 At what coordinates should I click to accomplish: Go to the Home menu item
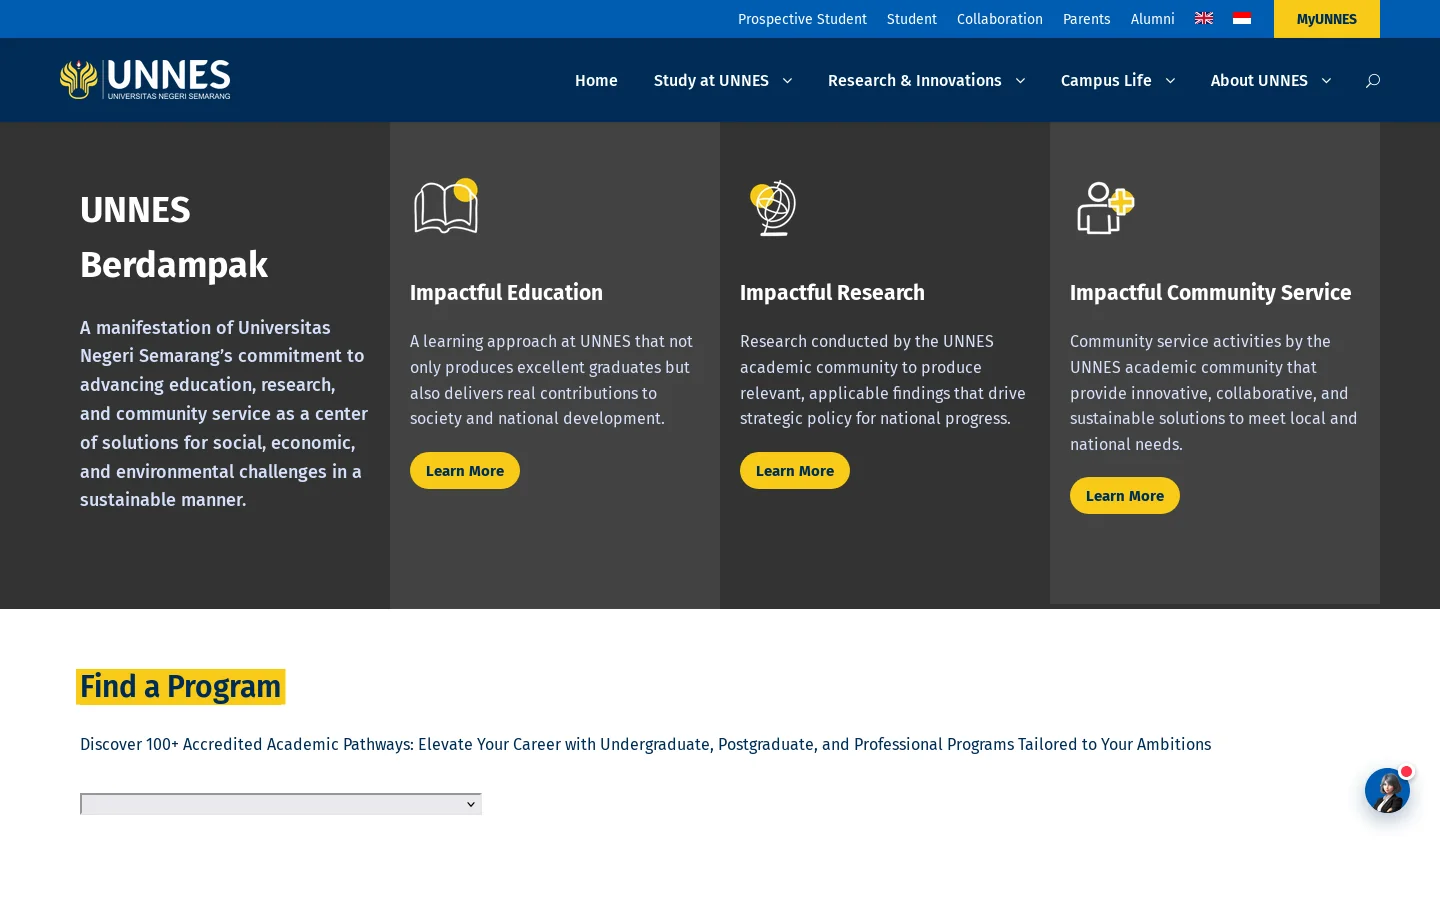[596, 81]
